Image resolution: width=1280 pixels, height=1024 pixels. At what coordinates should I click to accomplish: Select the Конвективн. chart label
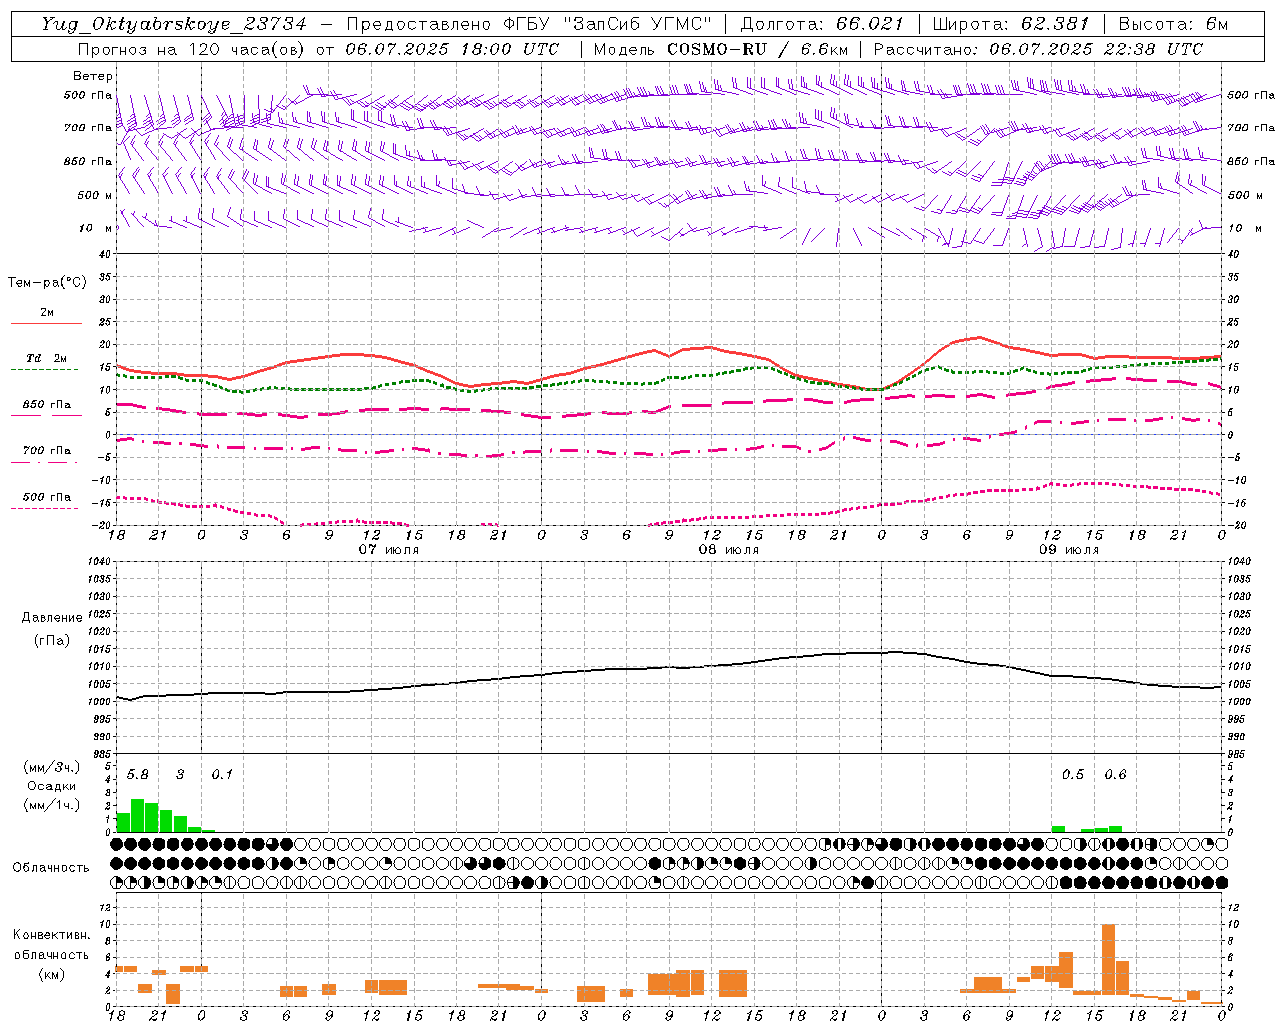point(51,935)
